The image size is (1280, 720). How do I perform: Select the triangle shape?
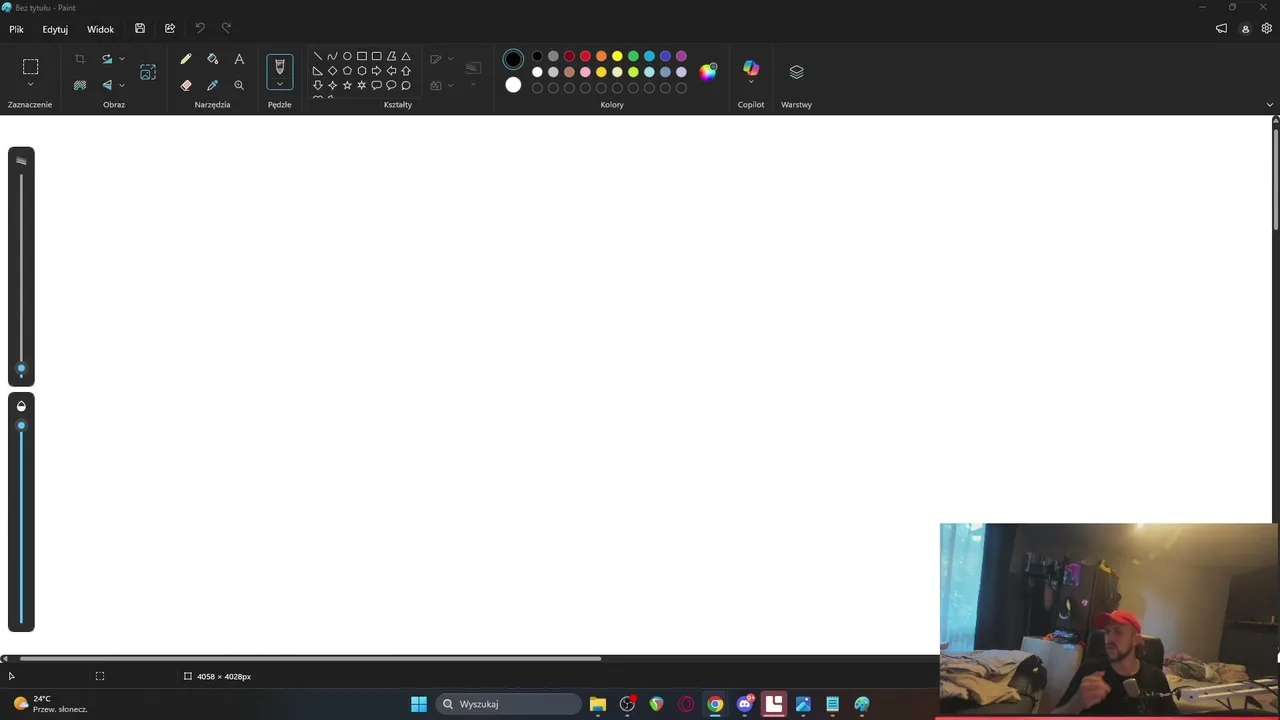coord(406,56)
